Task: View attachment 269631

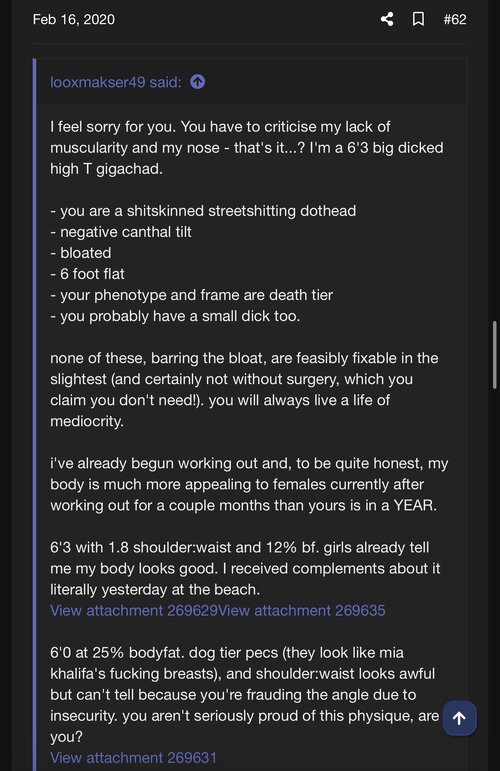Action: click(133, 757)
